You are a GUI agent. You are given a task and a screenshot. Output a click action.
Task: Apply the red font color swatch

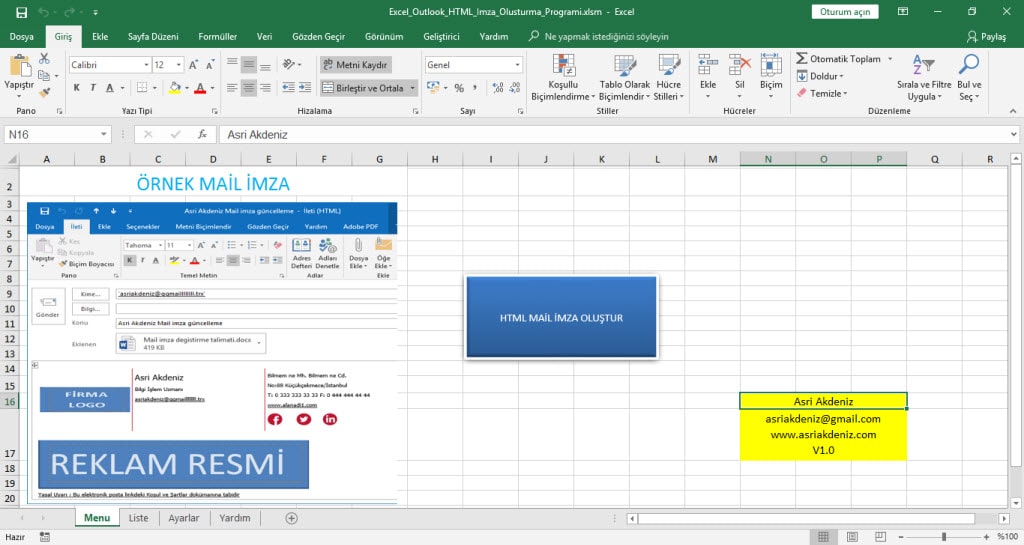(200, 87)
